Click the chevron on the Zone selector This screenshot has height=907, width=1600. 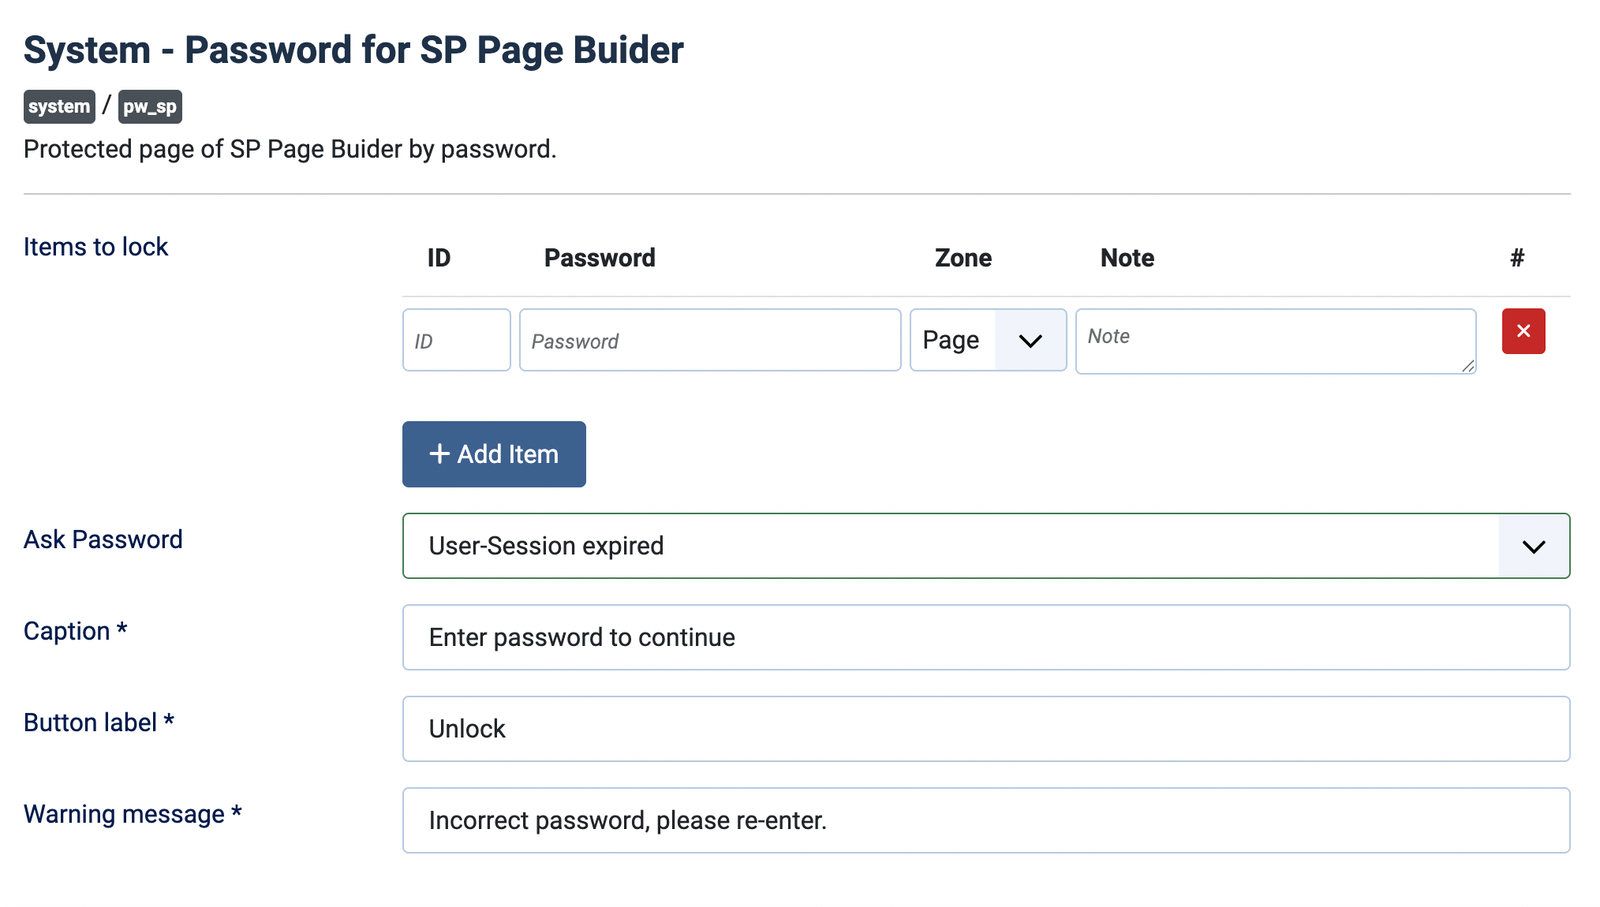1031,340
